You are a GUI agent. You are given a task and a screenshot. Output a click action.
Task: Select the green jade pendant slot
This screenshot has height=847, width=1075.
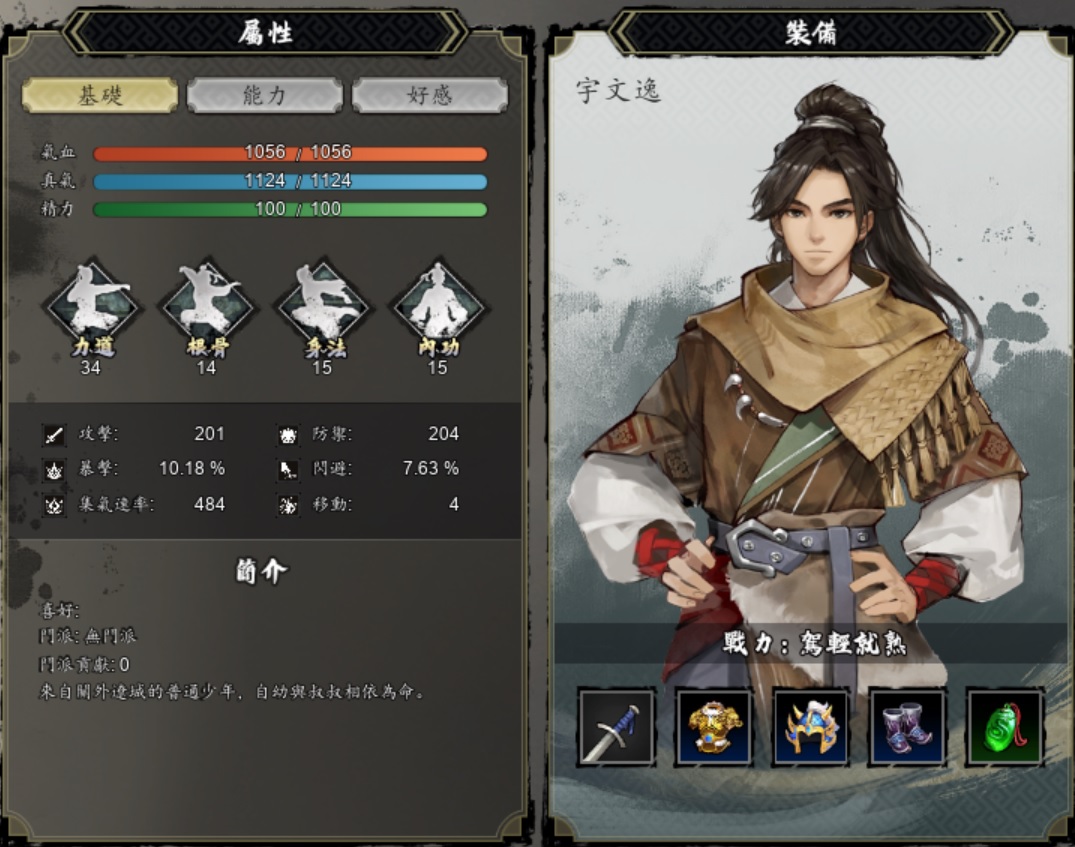(1004, 728)
